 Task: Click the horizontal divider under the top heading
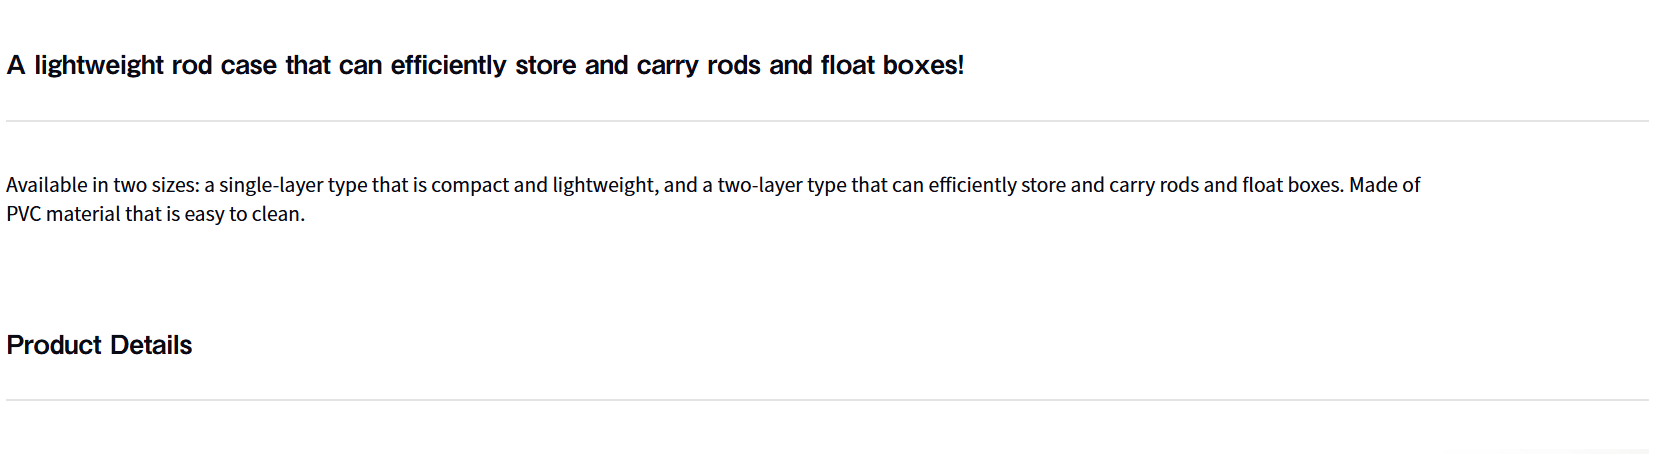[827, 121]
